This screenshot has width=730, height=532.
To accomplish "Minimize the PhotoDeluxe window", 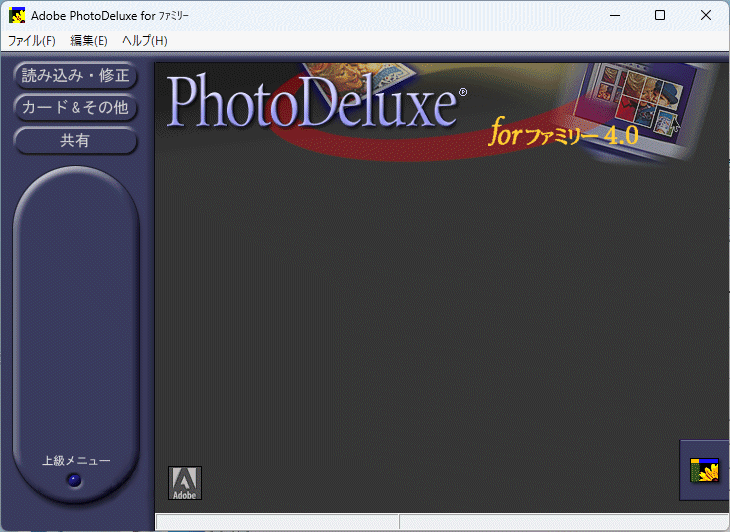I will pos(615,15).
